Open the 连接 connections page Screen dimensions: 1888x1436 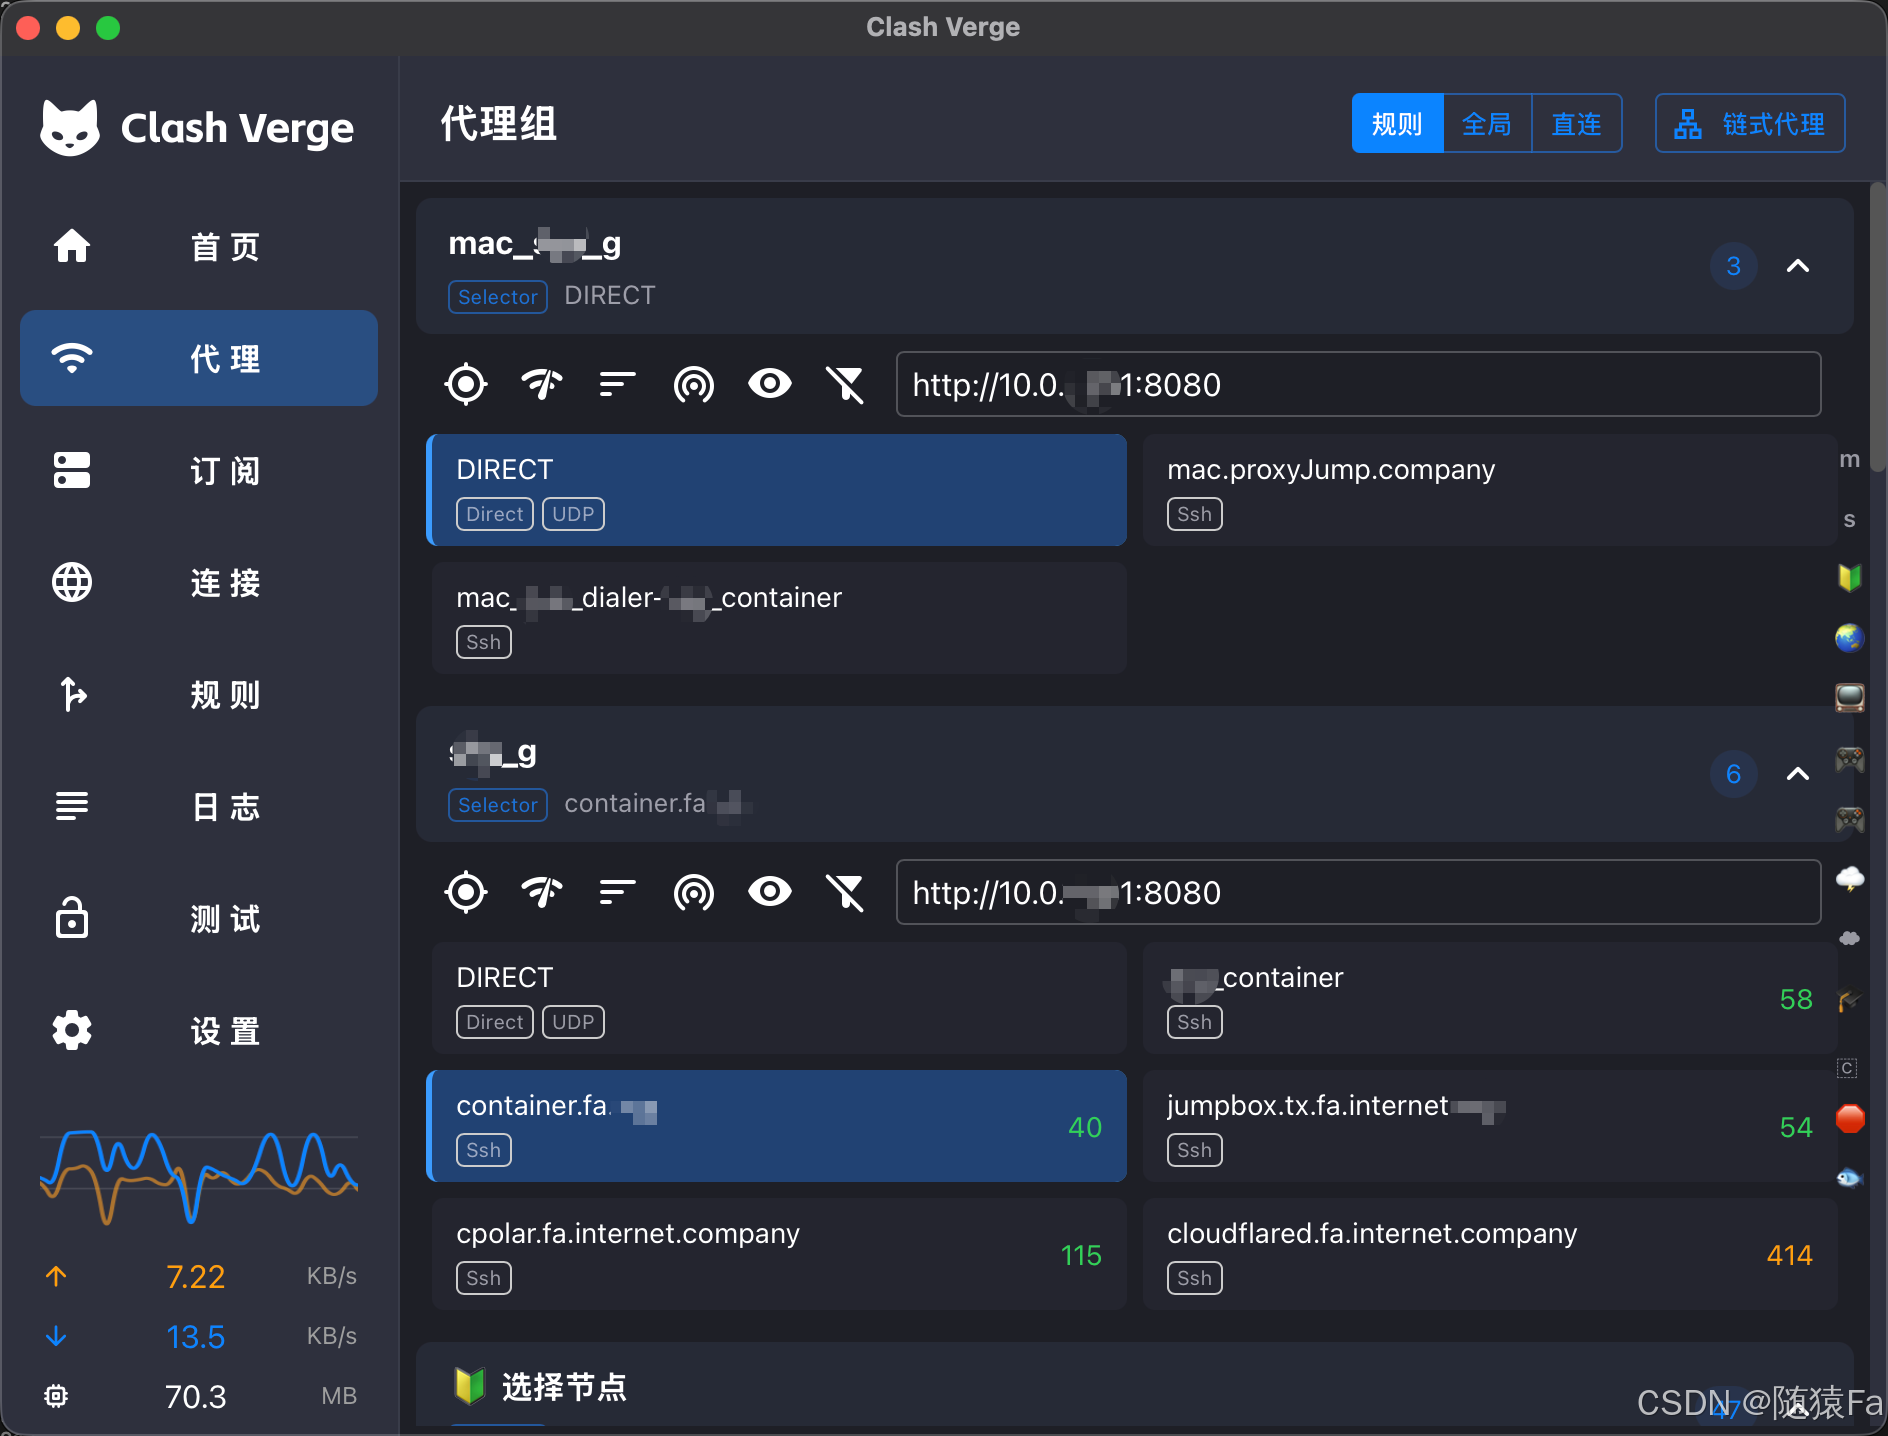(199, 582)
